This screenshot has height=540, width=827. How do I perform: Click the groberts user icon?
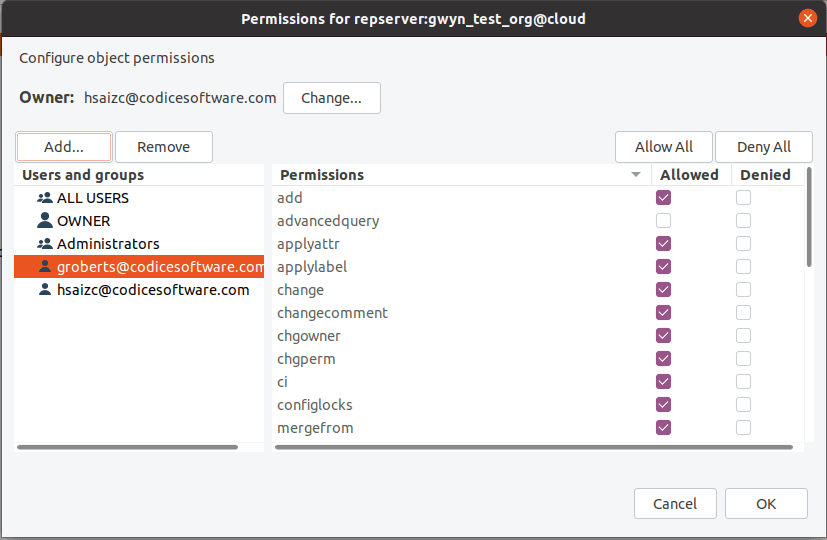coord(45,267)
